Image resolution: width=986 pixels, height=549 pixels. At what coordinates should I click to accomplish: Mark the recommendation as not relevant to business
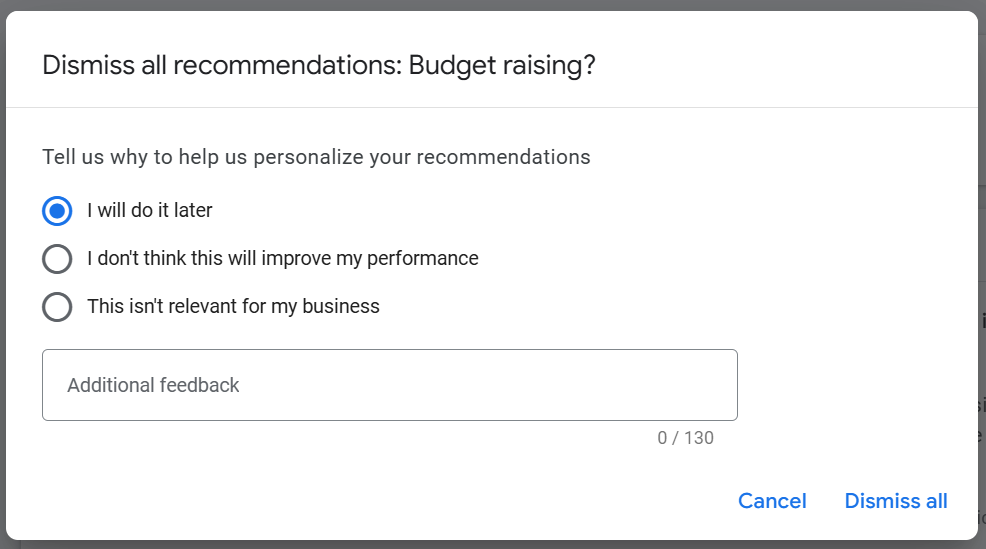point(57,307)
